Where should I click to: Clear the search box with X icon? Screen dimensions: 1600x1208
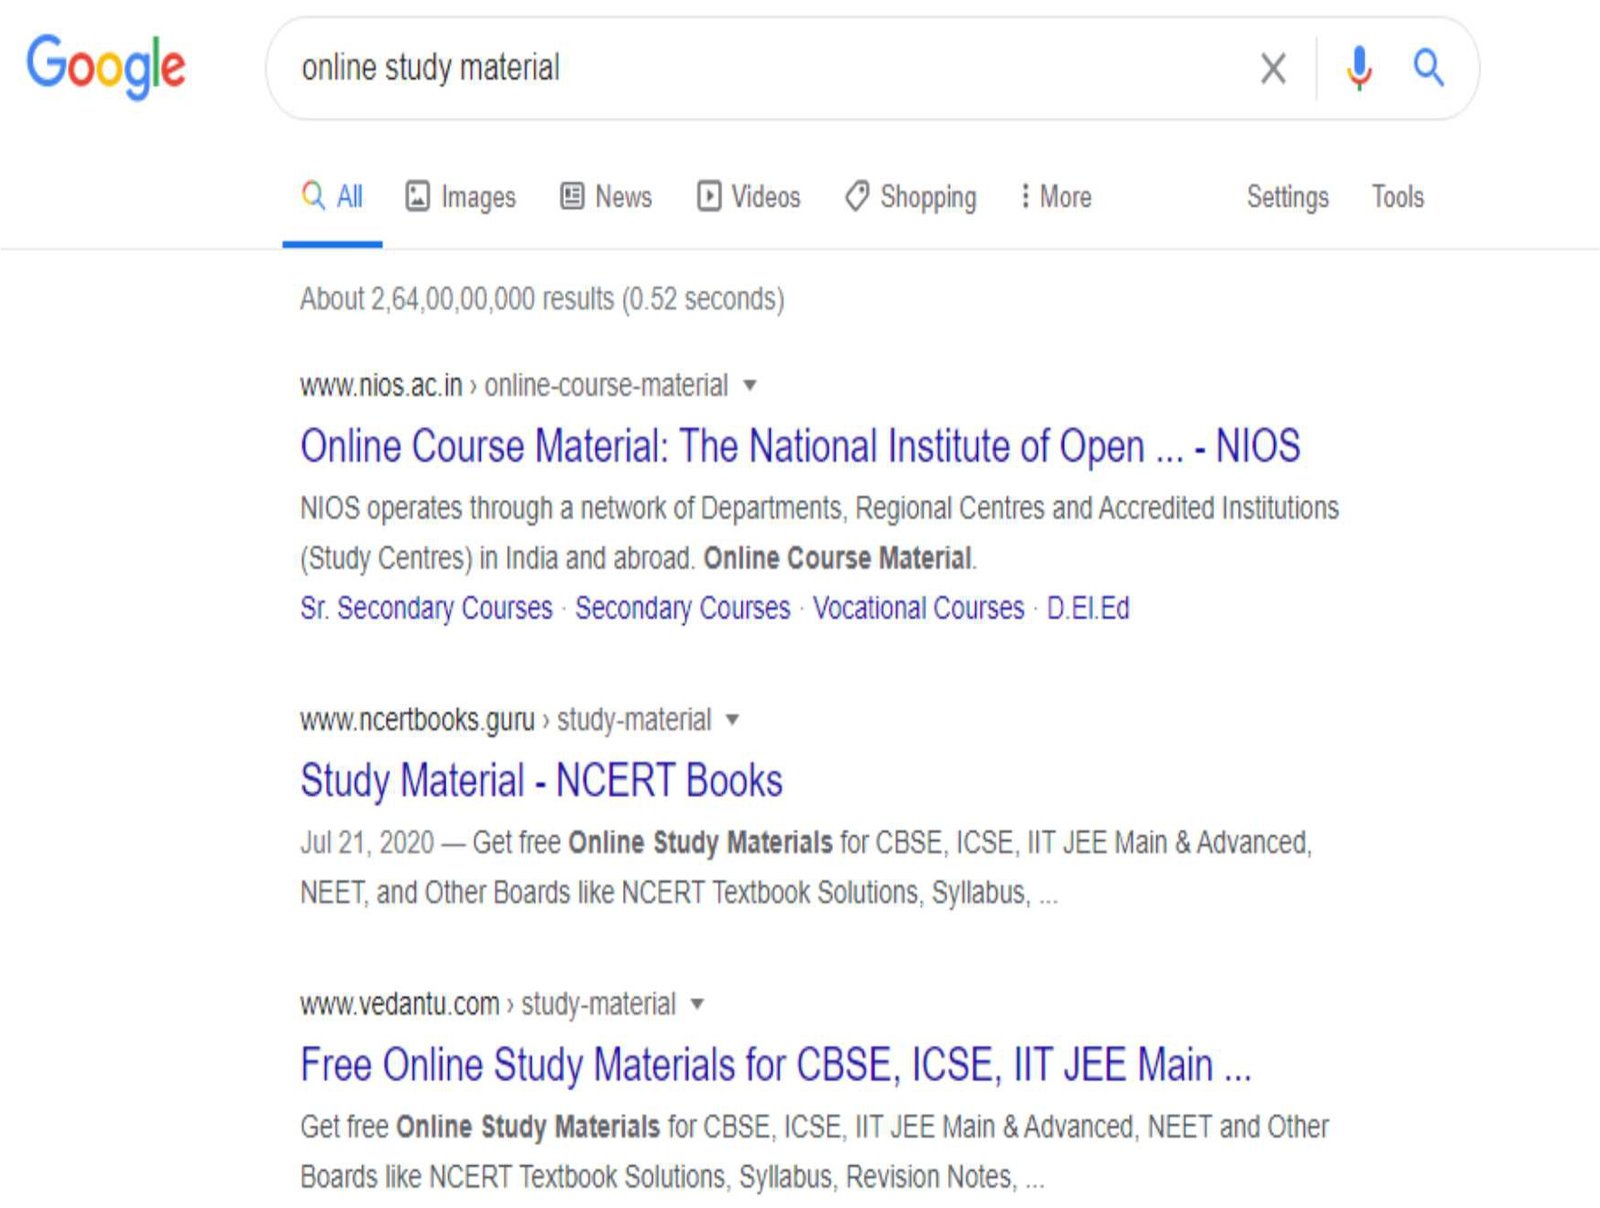coord(1273,69)
